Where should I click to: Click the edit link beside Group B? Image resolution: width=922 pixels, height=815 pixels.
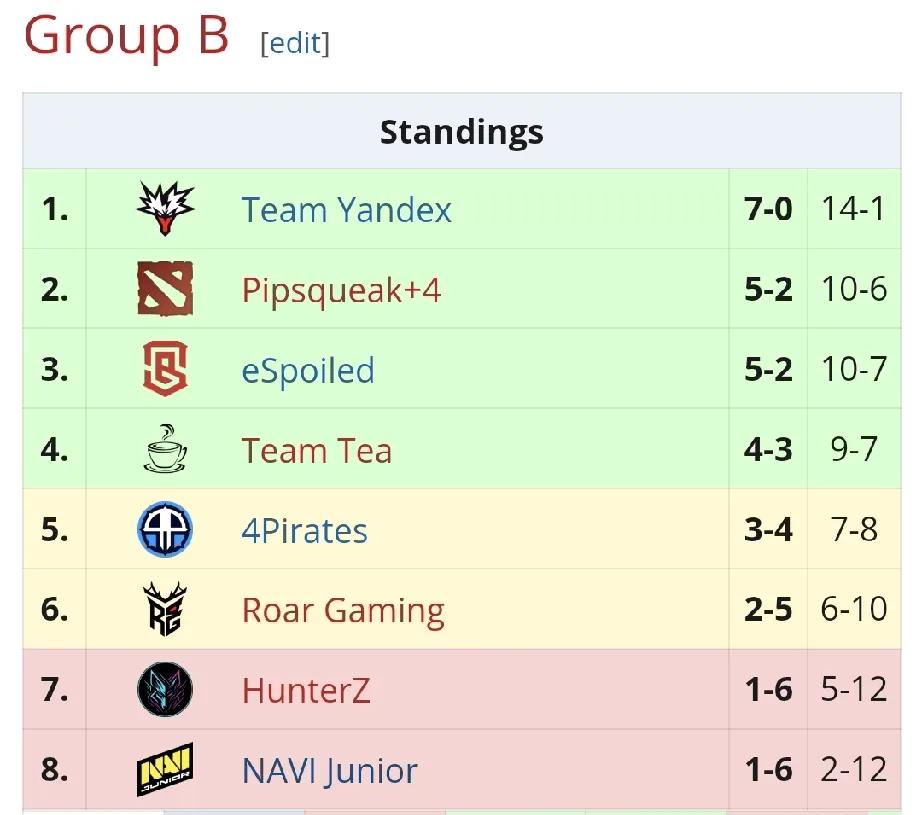pyautogui.click(x=295, y=43)
